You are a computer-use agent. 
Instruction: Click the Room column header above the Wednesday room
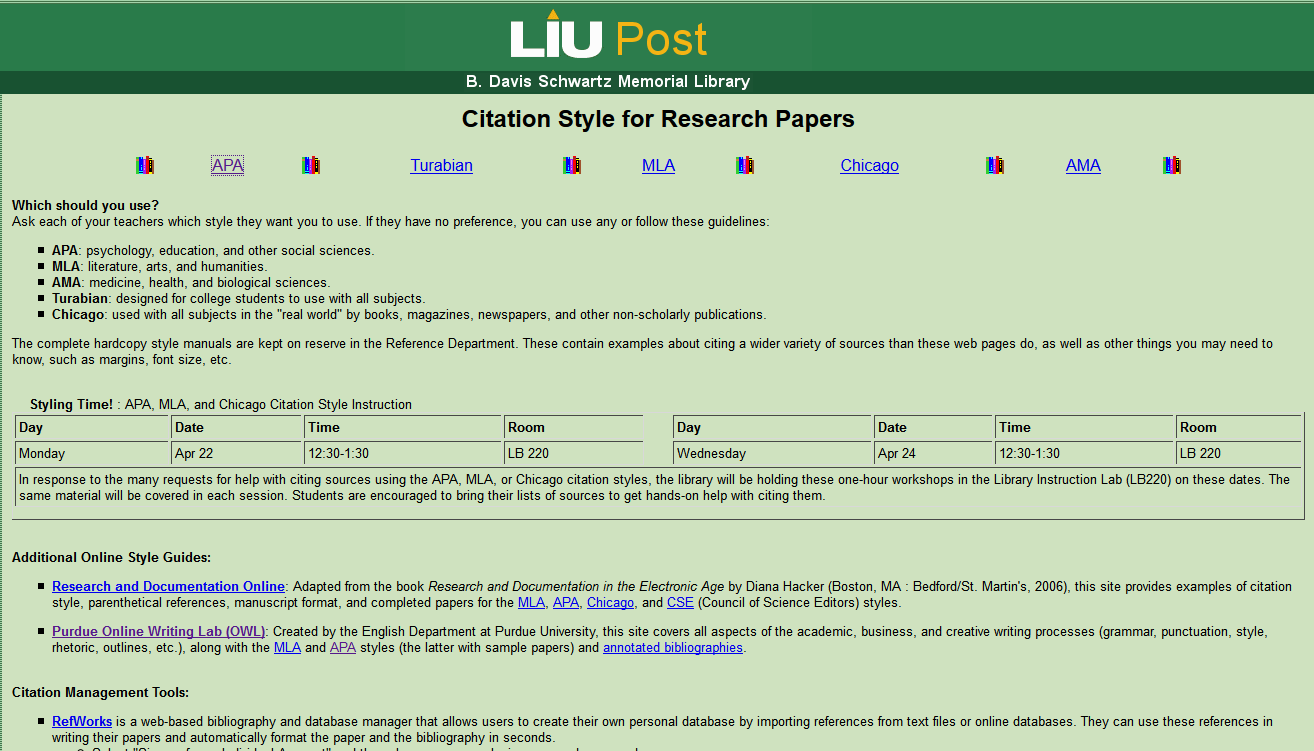(1240, 428)
